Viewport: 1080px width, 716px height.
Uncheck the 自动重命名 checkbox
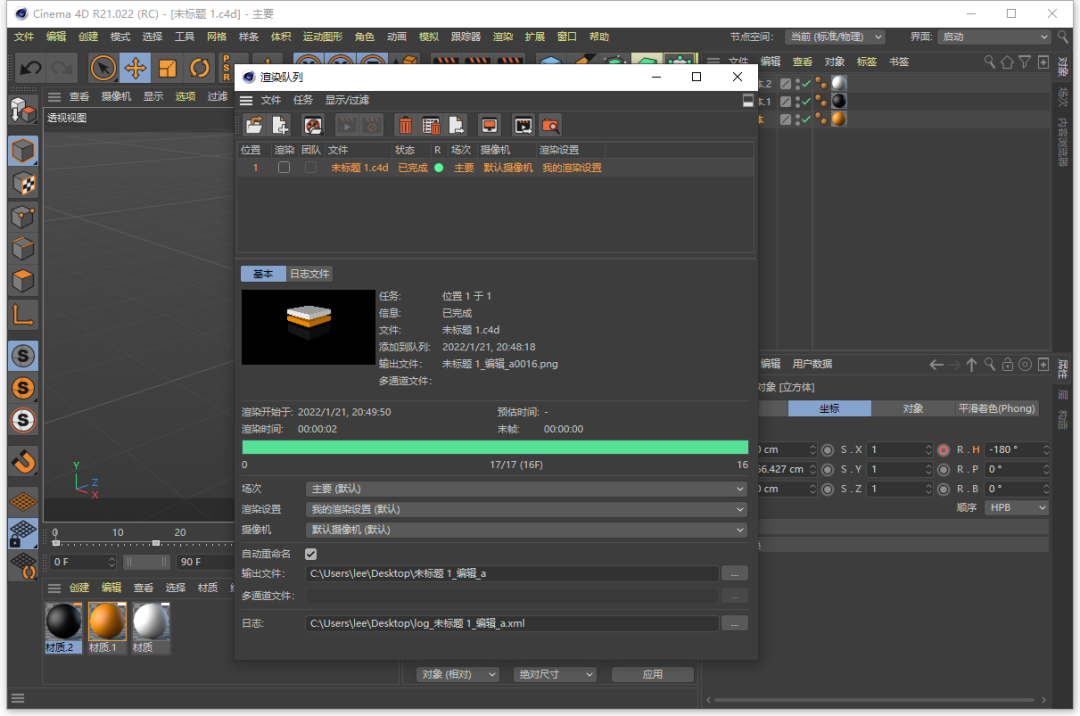[311, 553]
